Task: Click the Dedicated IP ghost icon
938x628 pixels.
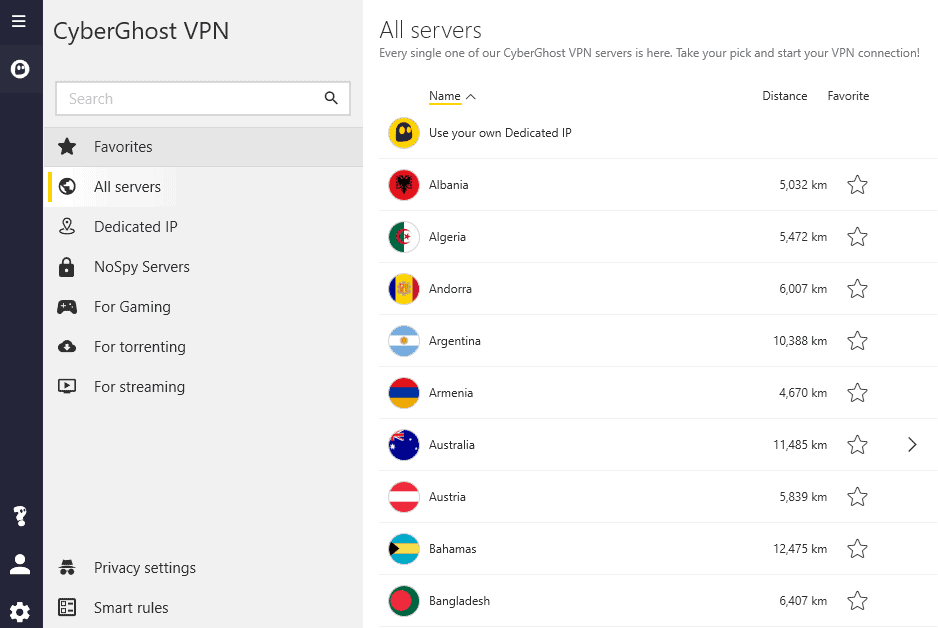Action: click(x=404, y=133)
